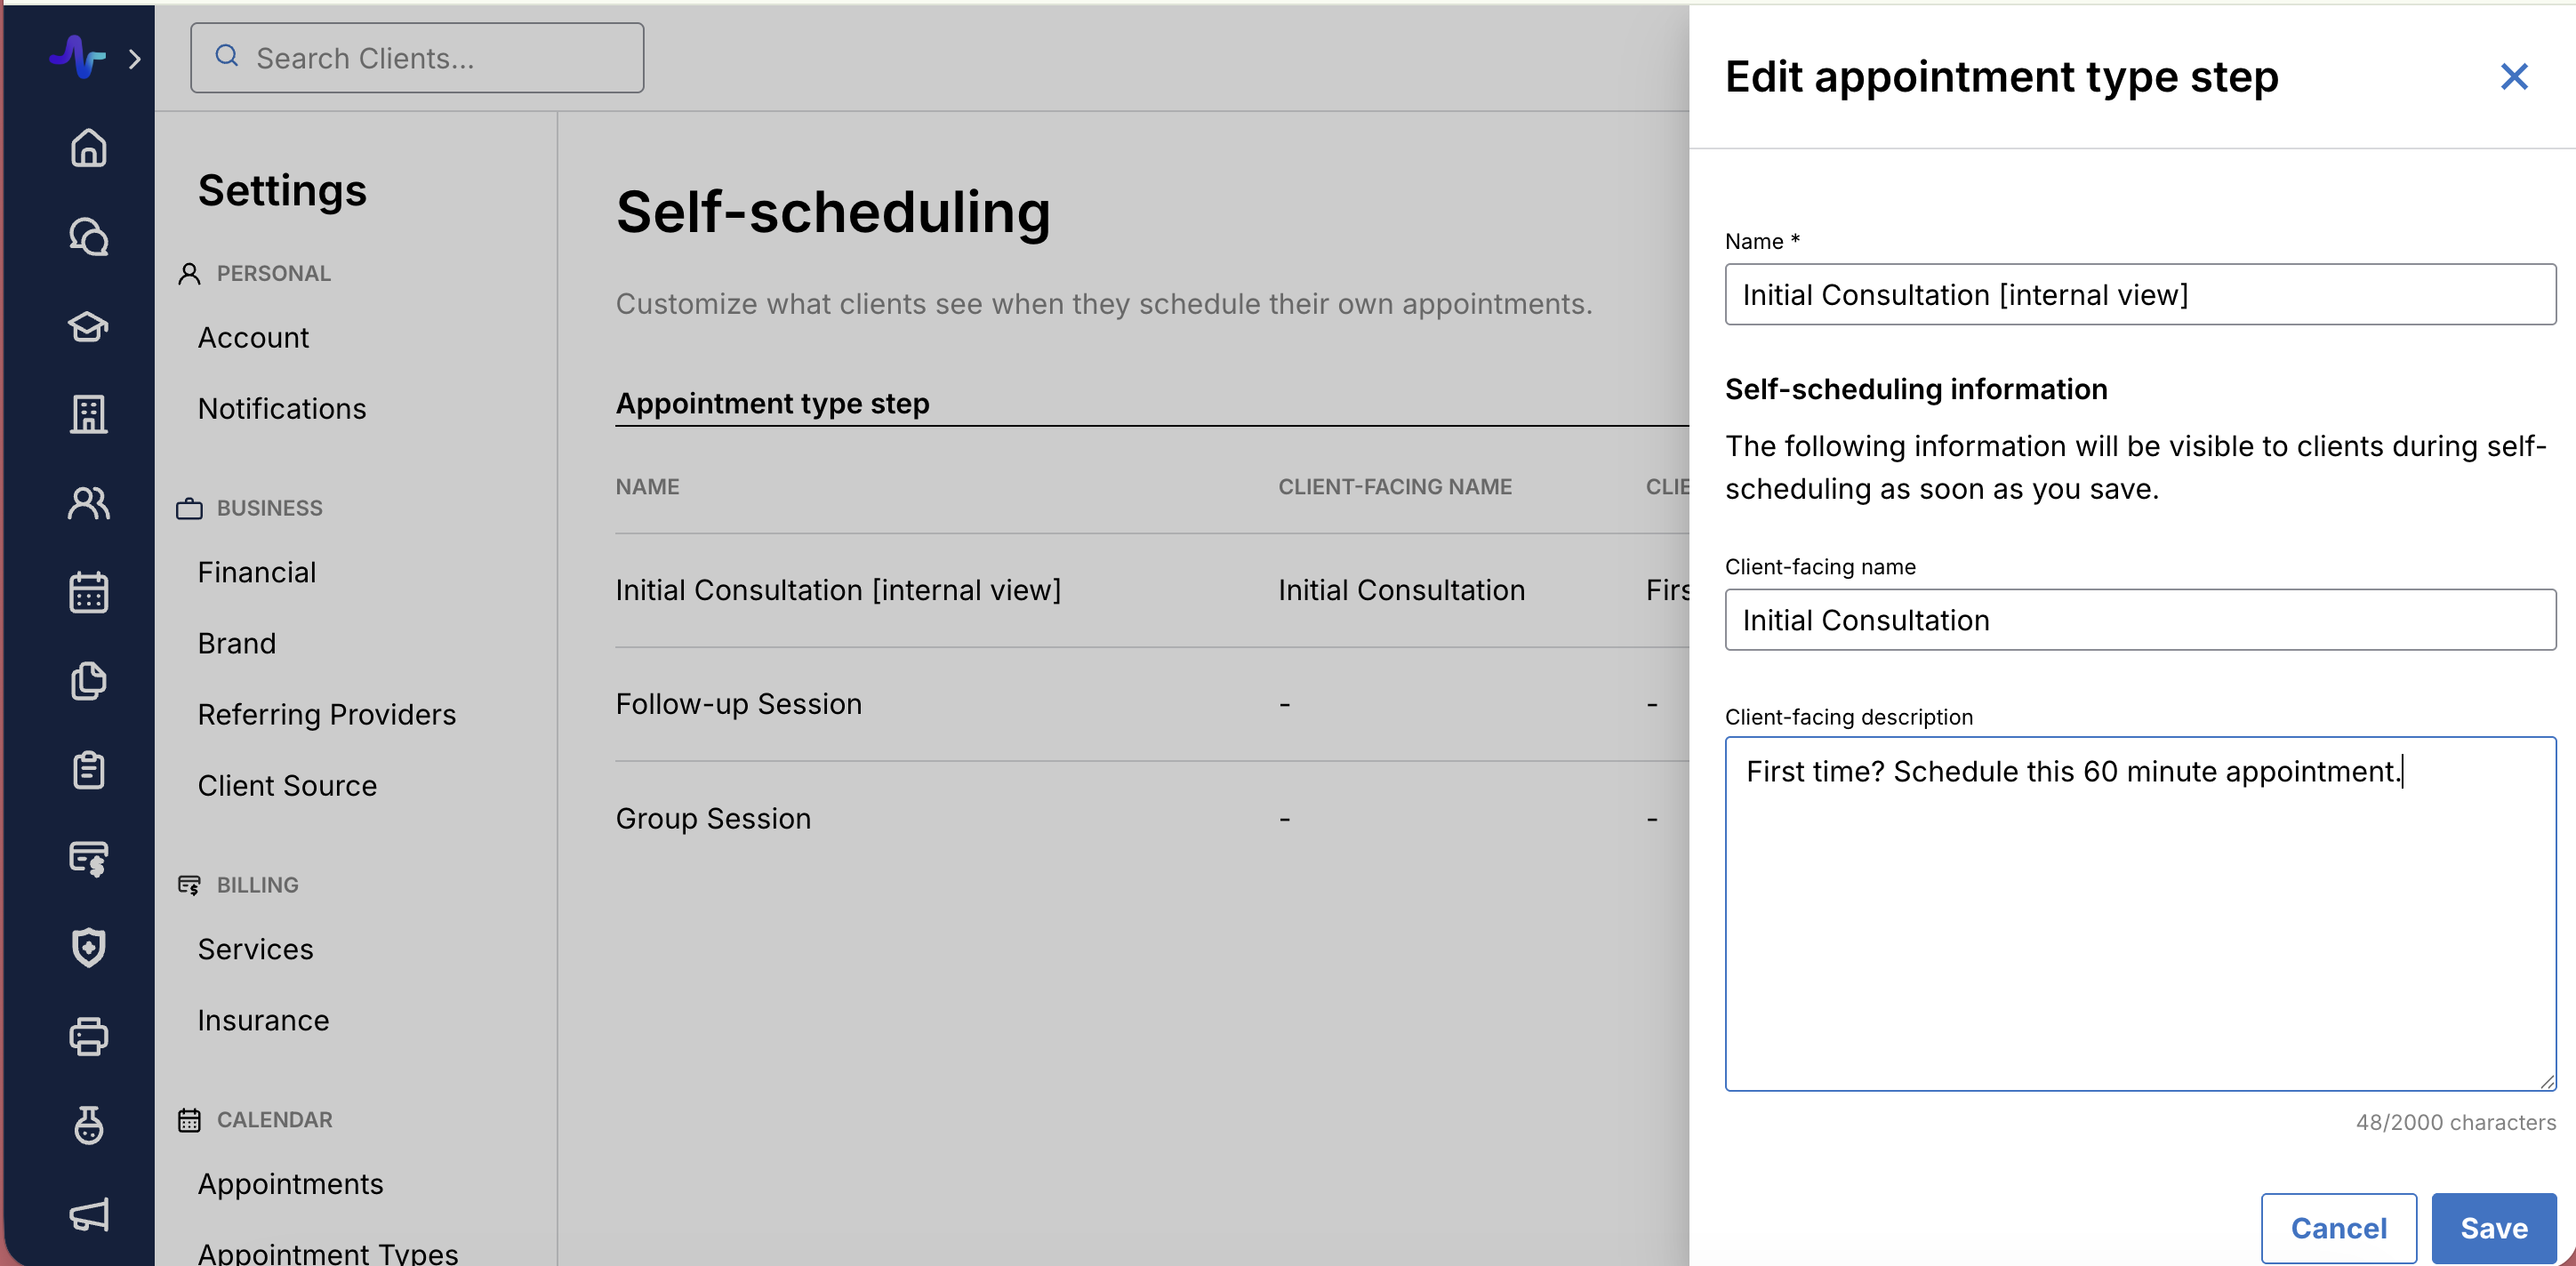
Task: Click the shield icon in sidebar
Action: coord(88,947)
